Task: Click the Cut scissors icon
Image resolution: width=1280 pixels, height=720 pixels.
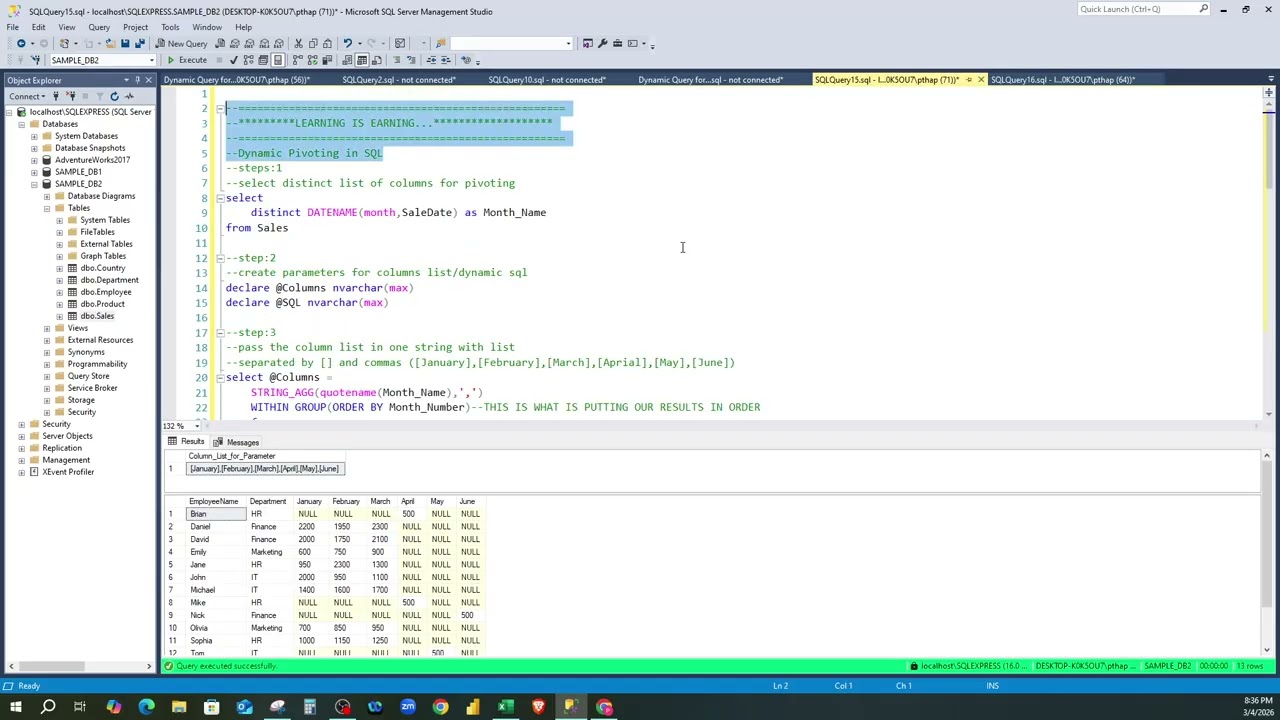Action: [x=298, y=43]
